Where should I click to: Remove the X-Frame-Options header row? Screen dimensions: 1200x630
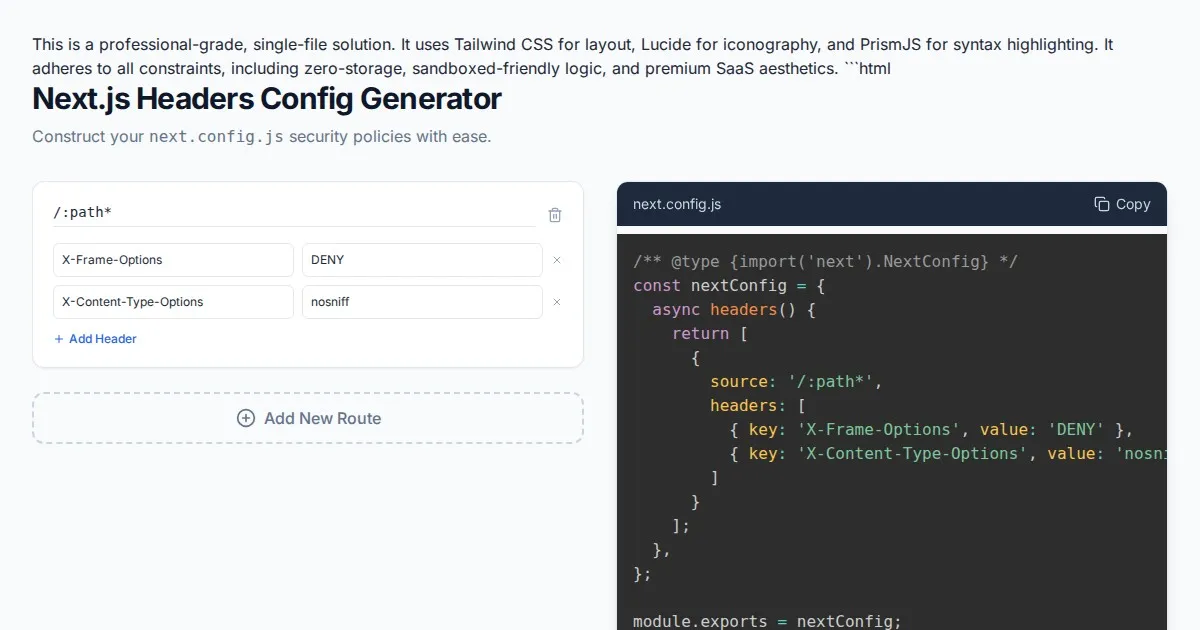[x=557, y=260]
